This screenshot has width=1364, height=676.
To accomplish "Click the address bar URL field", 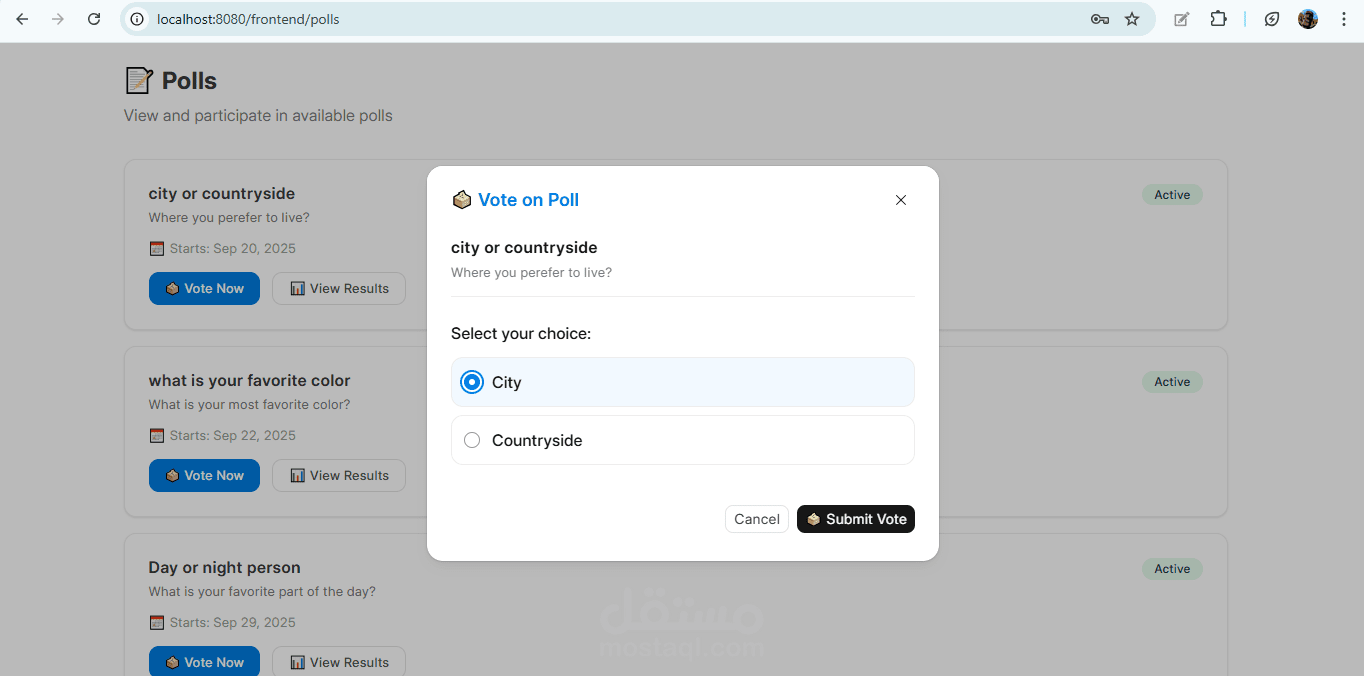I will (x=600, y=19).
